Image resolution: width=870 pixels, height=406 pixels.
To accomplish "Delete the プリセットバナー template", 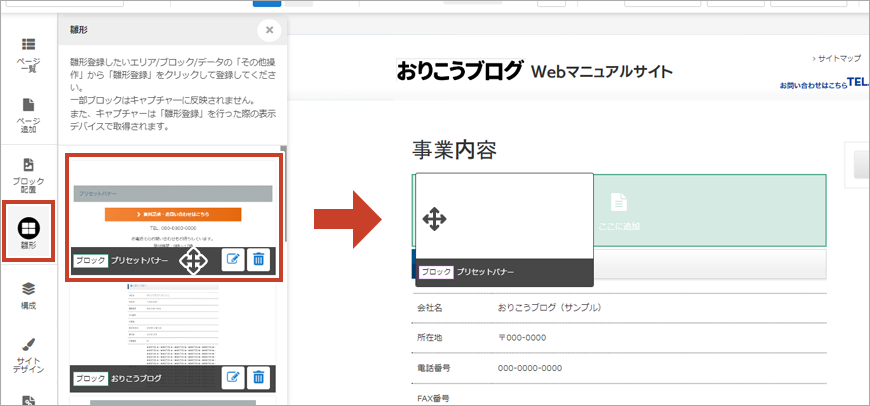I will (259, 260).
